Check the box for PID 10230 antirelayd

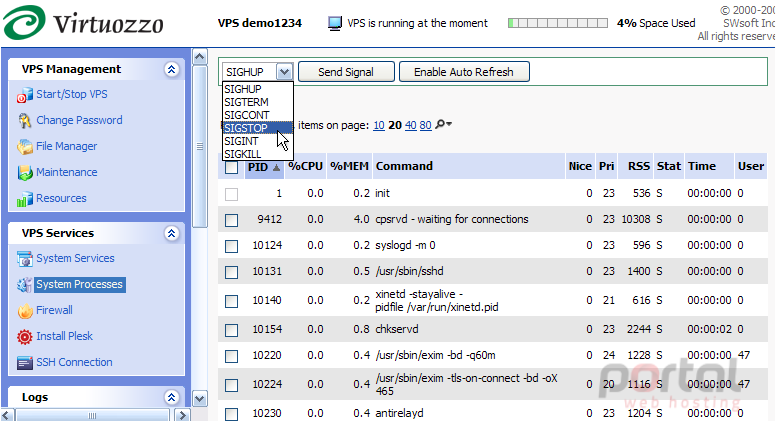[231, 414]
